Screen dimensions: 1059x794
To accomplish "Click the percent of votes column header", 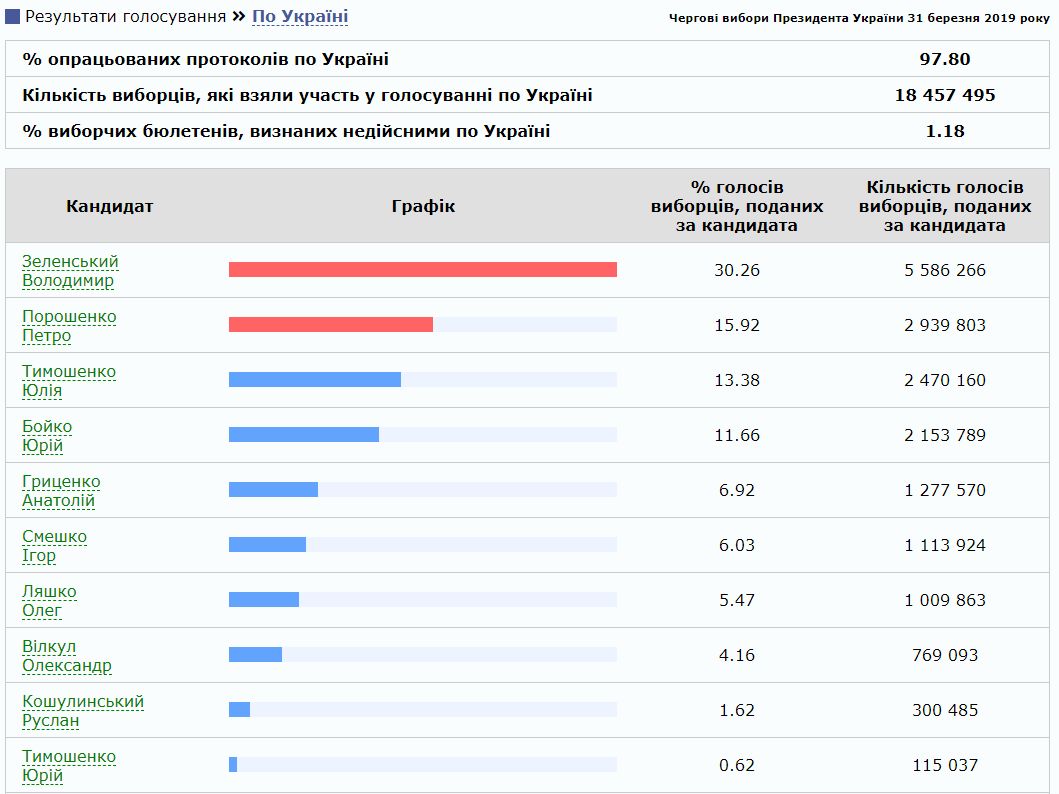I will pyautogui.click(x=737, y=206).
